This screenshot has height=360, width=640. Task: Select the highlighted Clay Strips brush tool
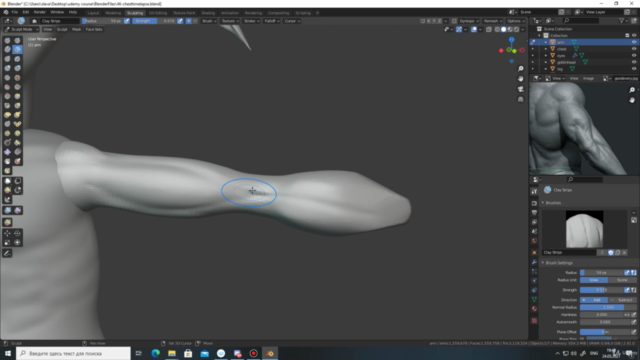tap(17, 49)
